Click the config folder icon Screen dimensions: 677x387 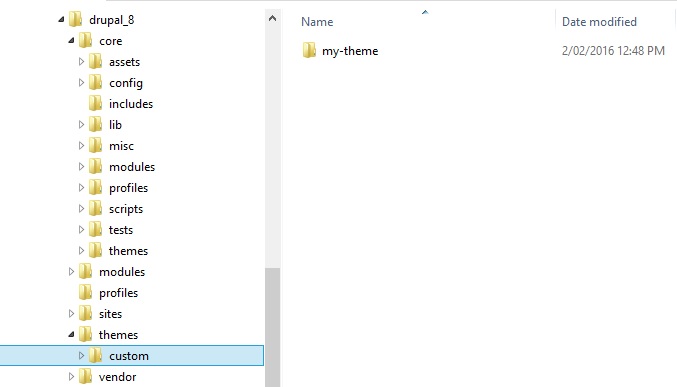95,82
